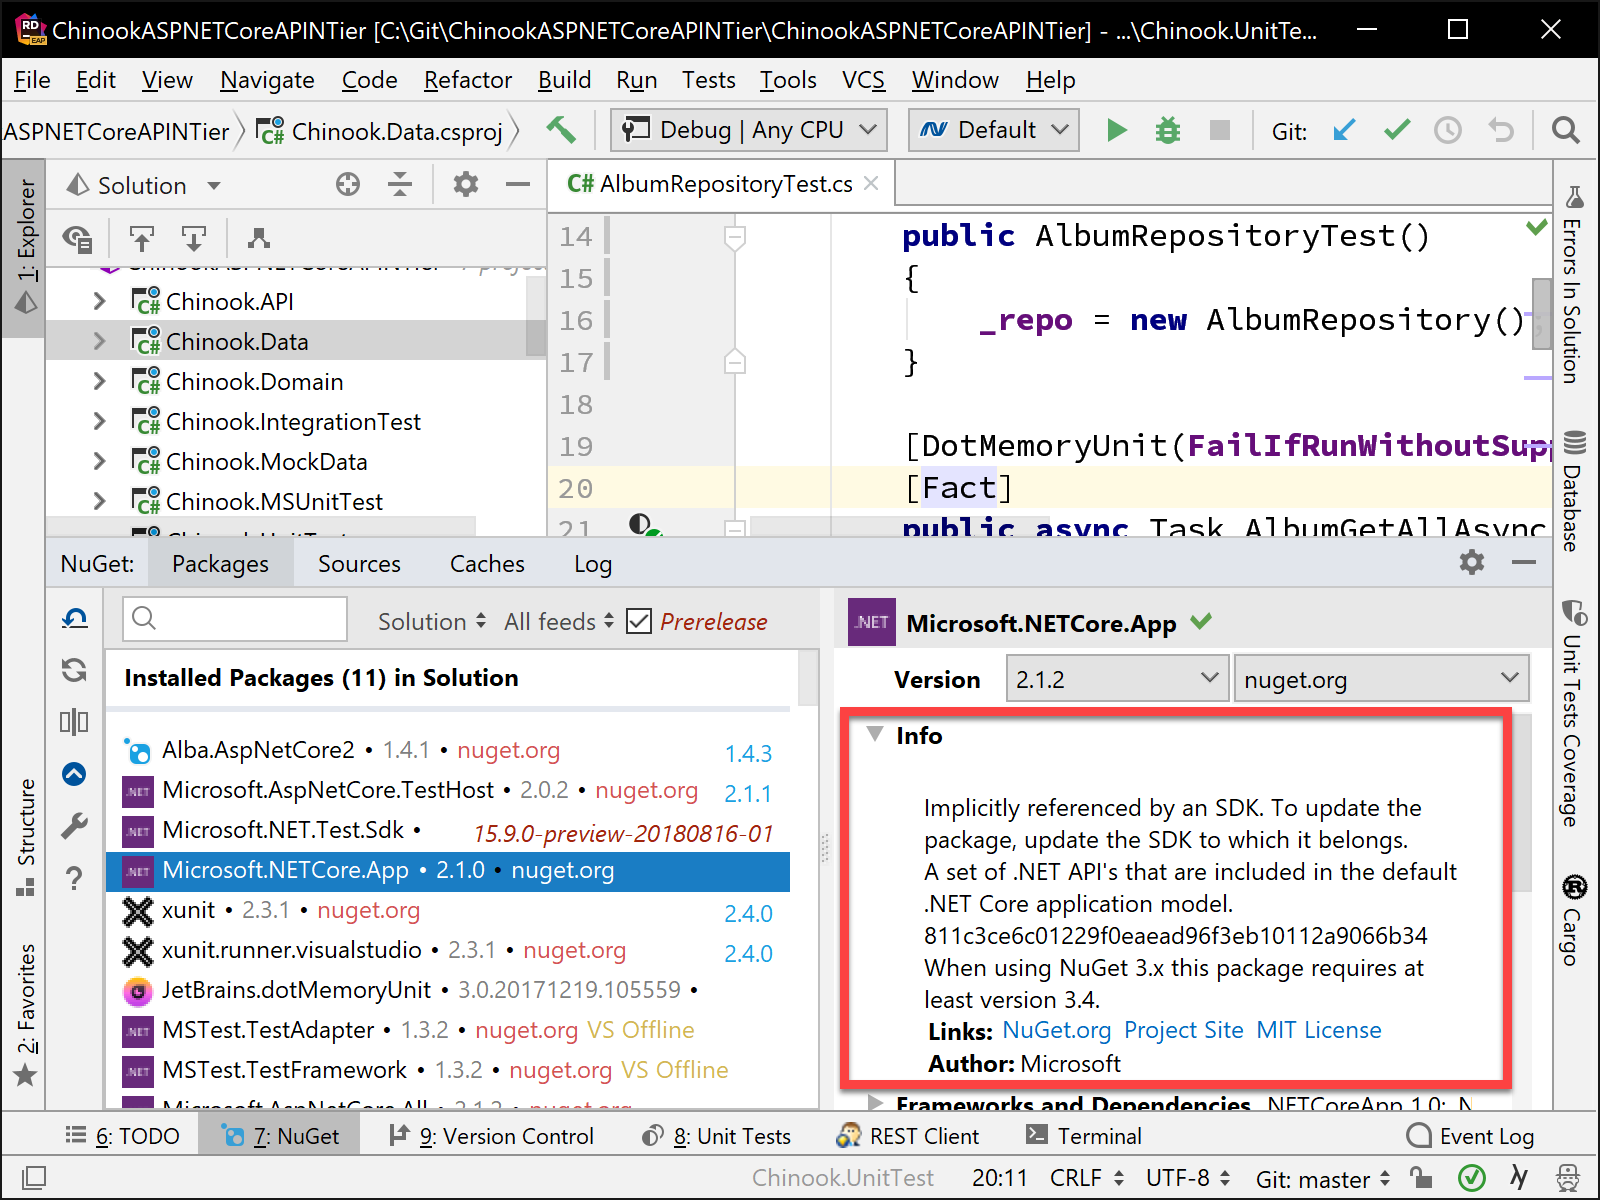Open Solution view dropdown arrow
Screen dimensions: 1600x1200
pyautogui.click(x=214, y=185)
